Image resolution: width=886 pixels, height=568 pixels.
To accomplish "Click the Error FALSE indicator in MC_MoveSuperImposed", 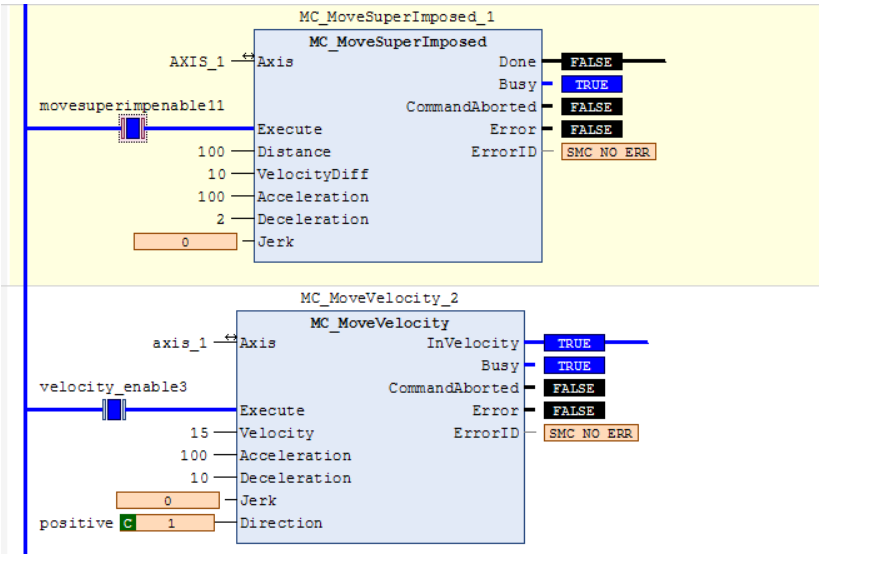I will point(591,129).
